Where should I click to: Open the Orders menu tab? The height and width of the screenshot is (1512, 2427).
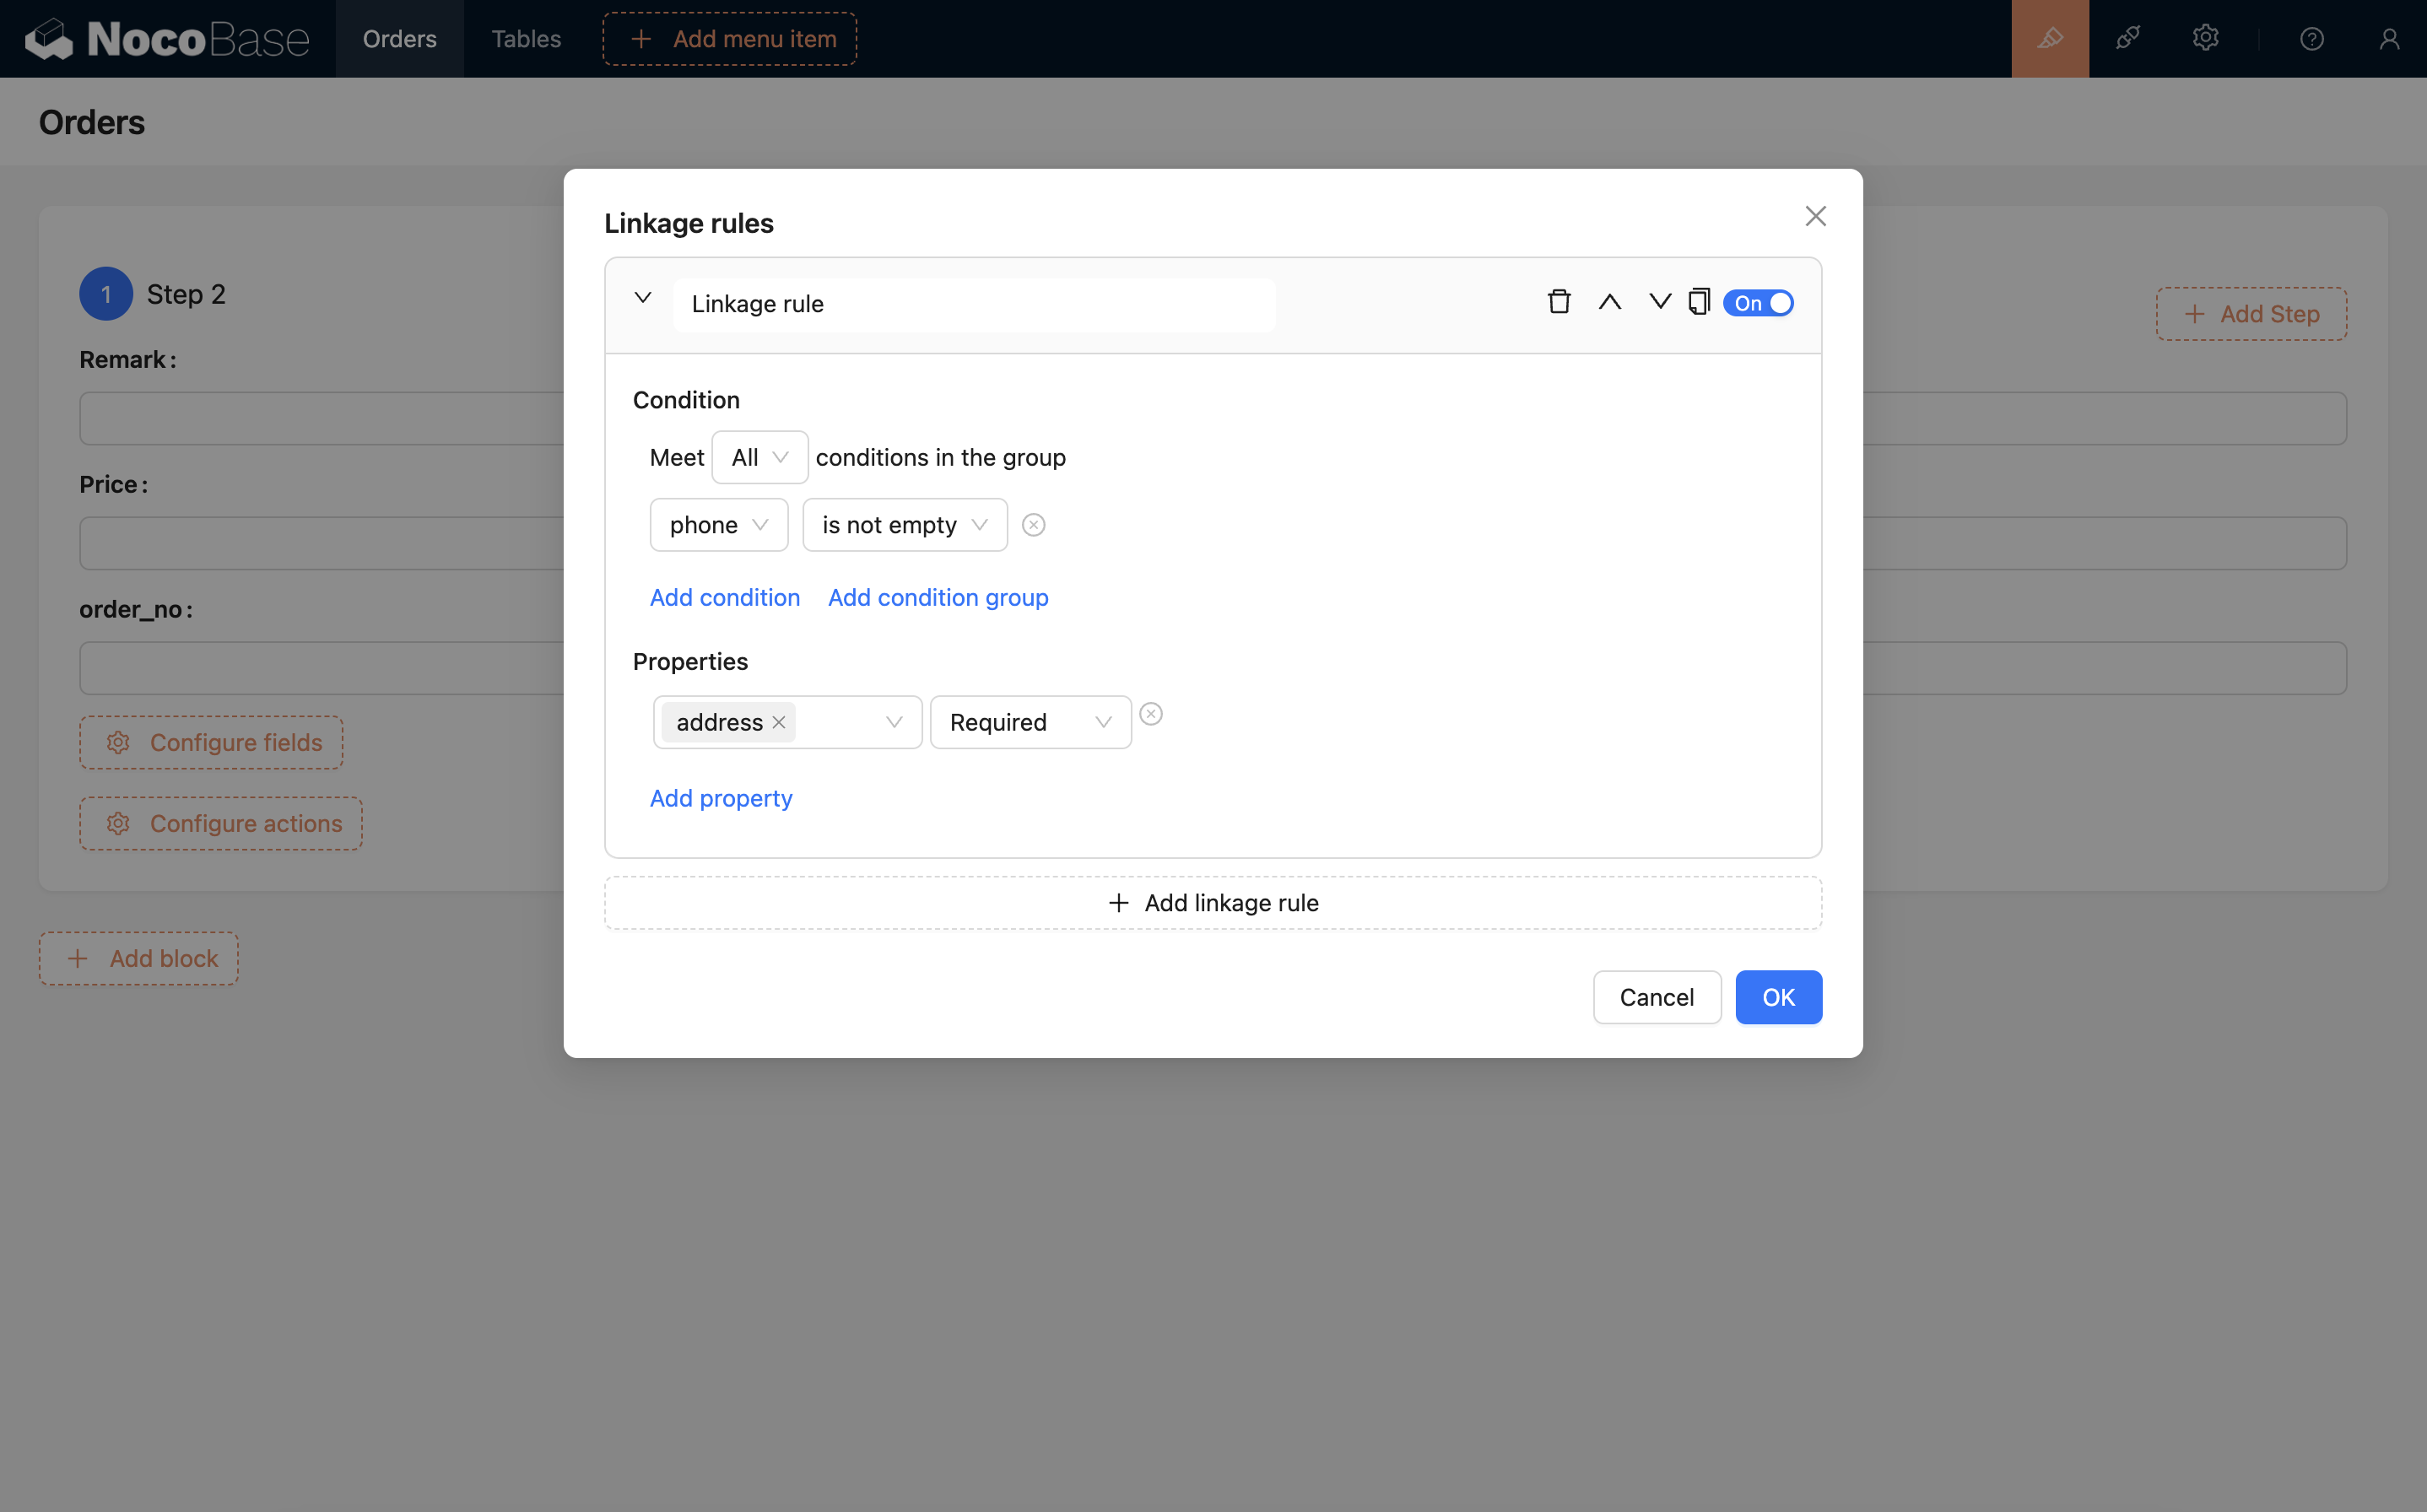pos(399,39)
